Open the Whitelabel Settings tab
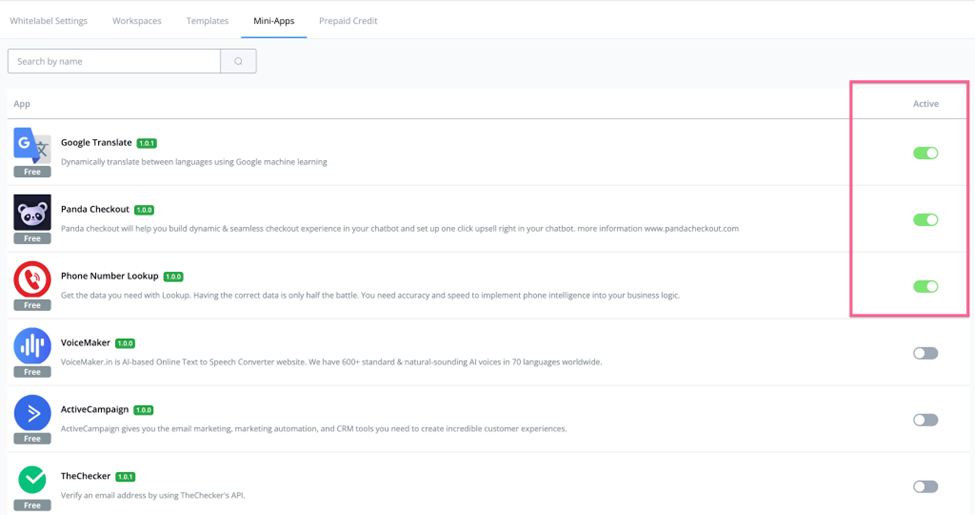975x515 pixels. pyautogui.click(x=49, y=21)
